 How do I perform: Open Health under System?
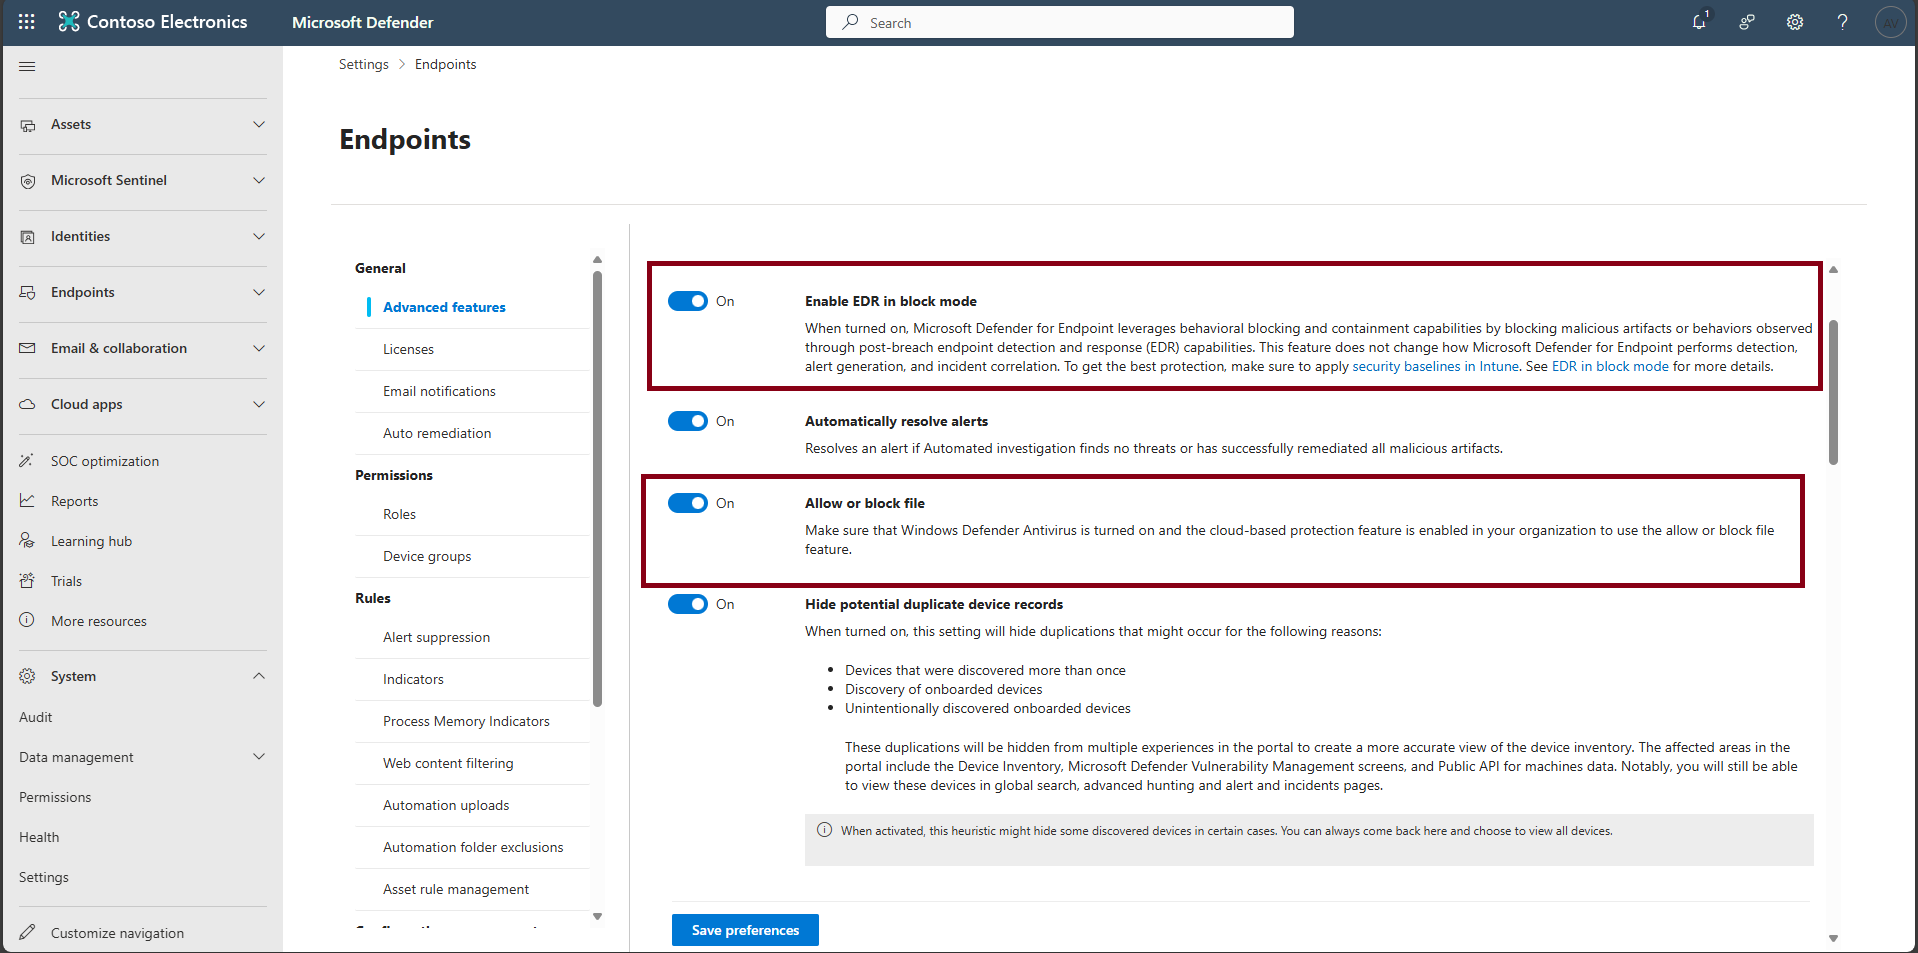point(39,837)
